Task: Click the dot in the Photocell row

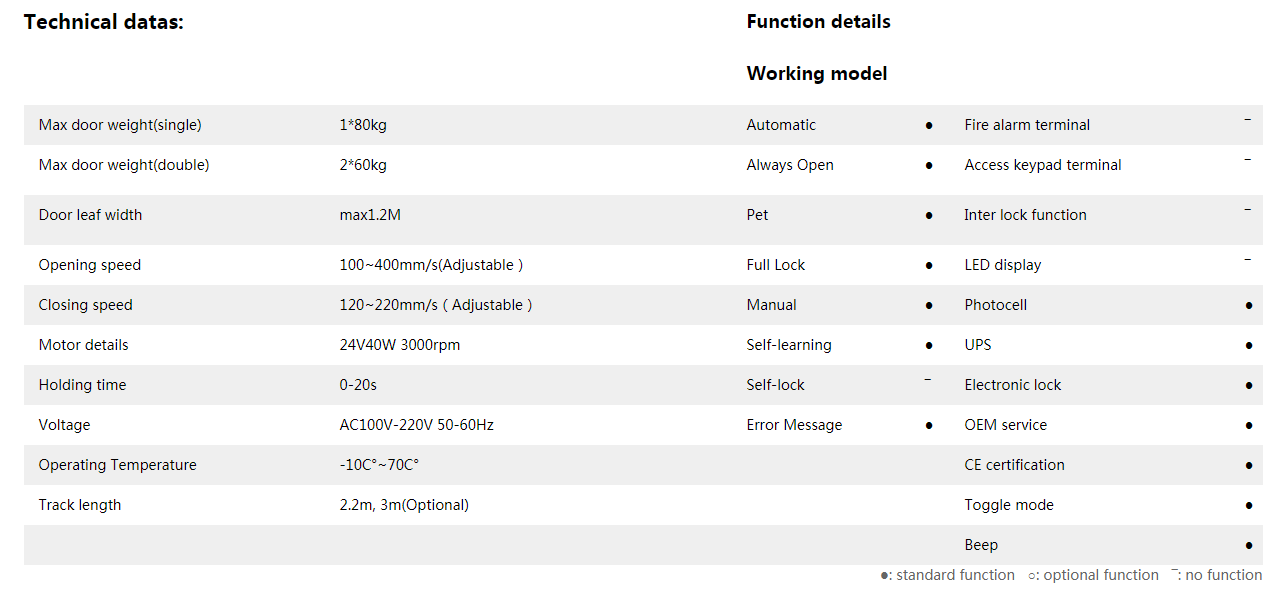Action: [1249, 306]
